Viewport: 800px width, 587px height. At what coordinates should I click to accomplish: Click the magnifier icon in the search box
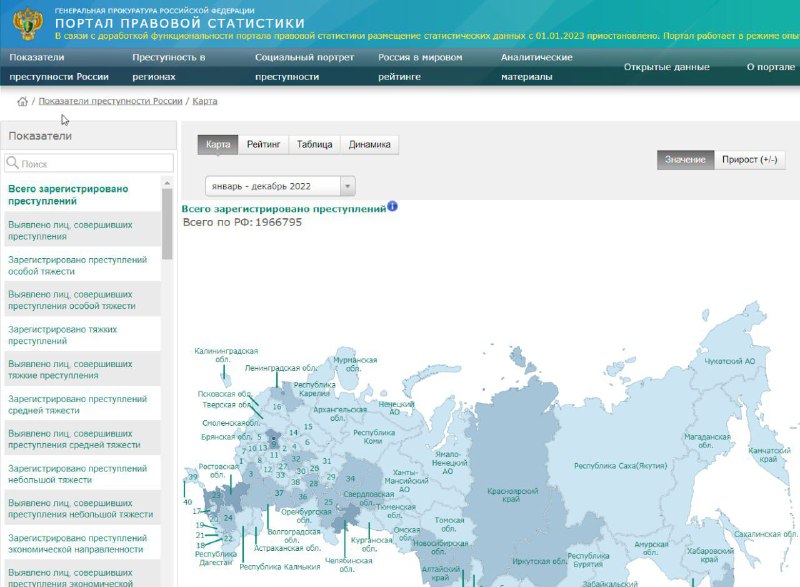12,163
